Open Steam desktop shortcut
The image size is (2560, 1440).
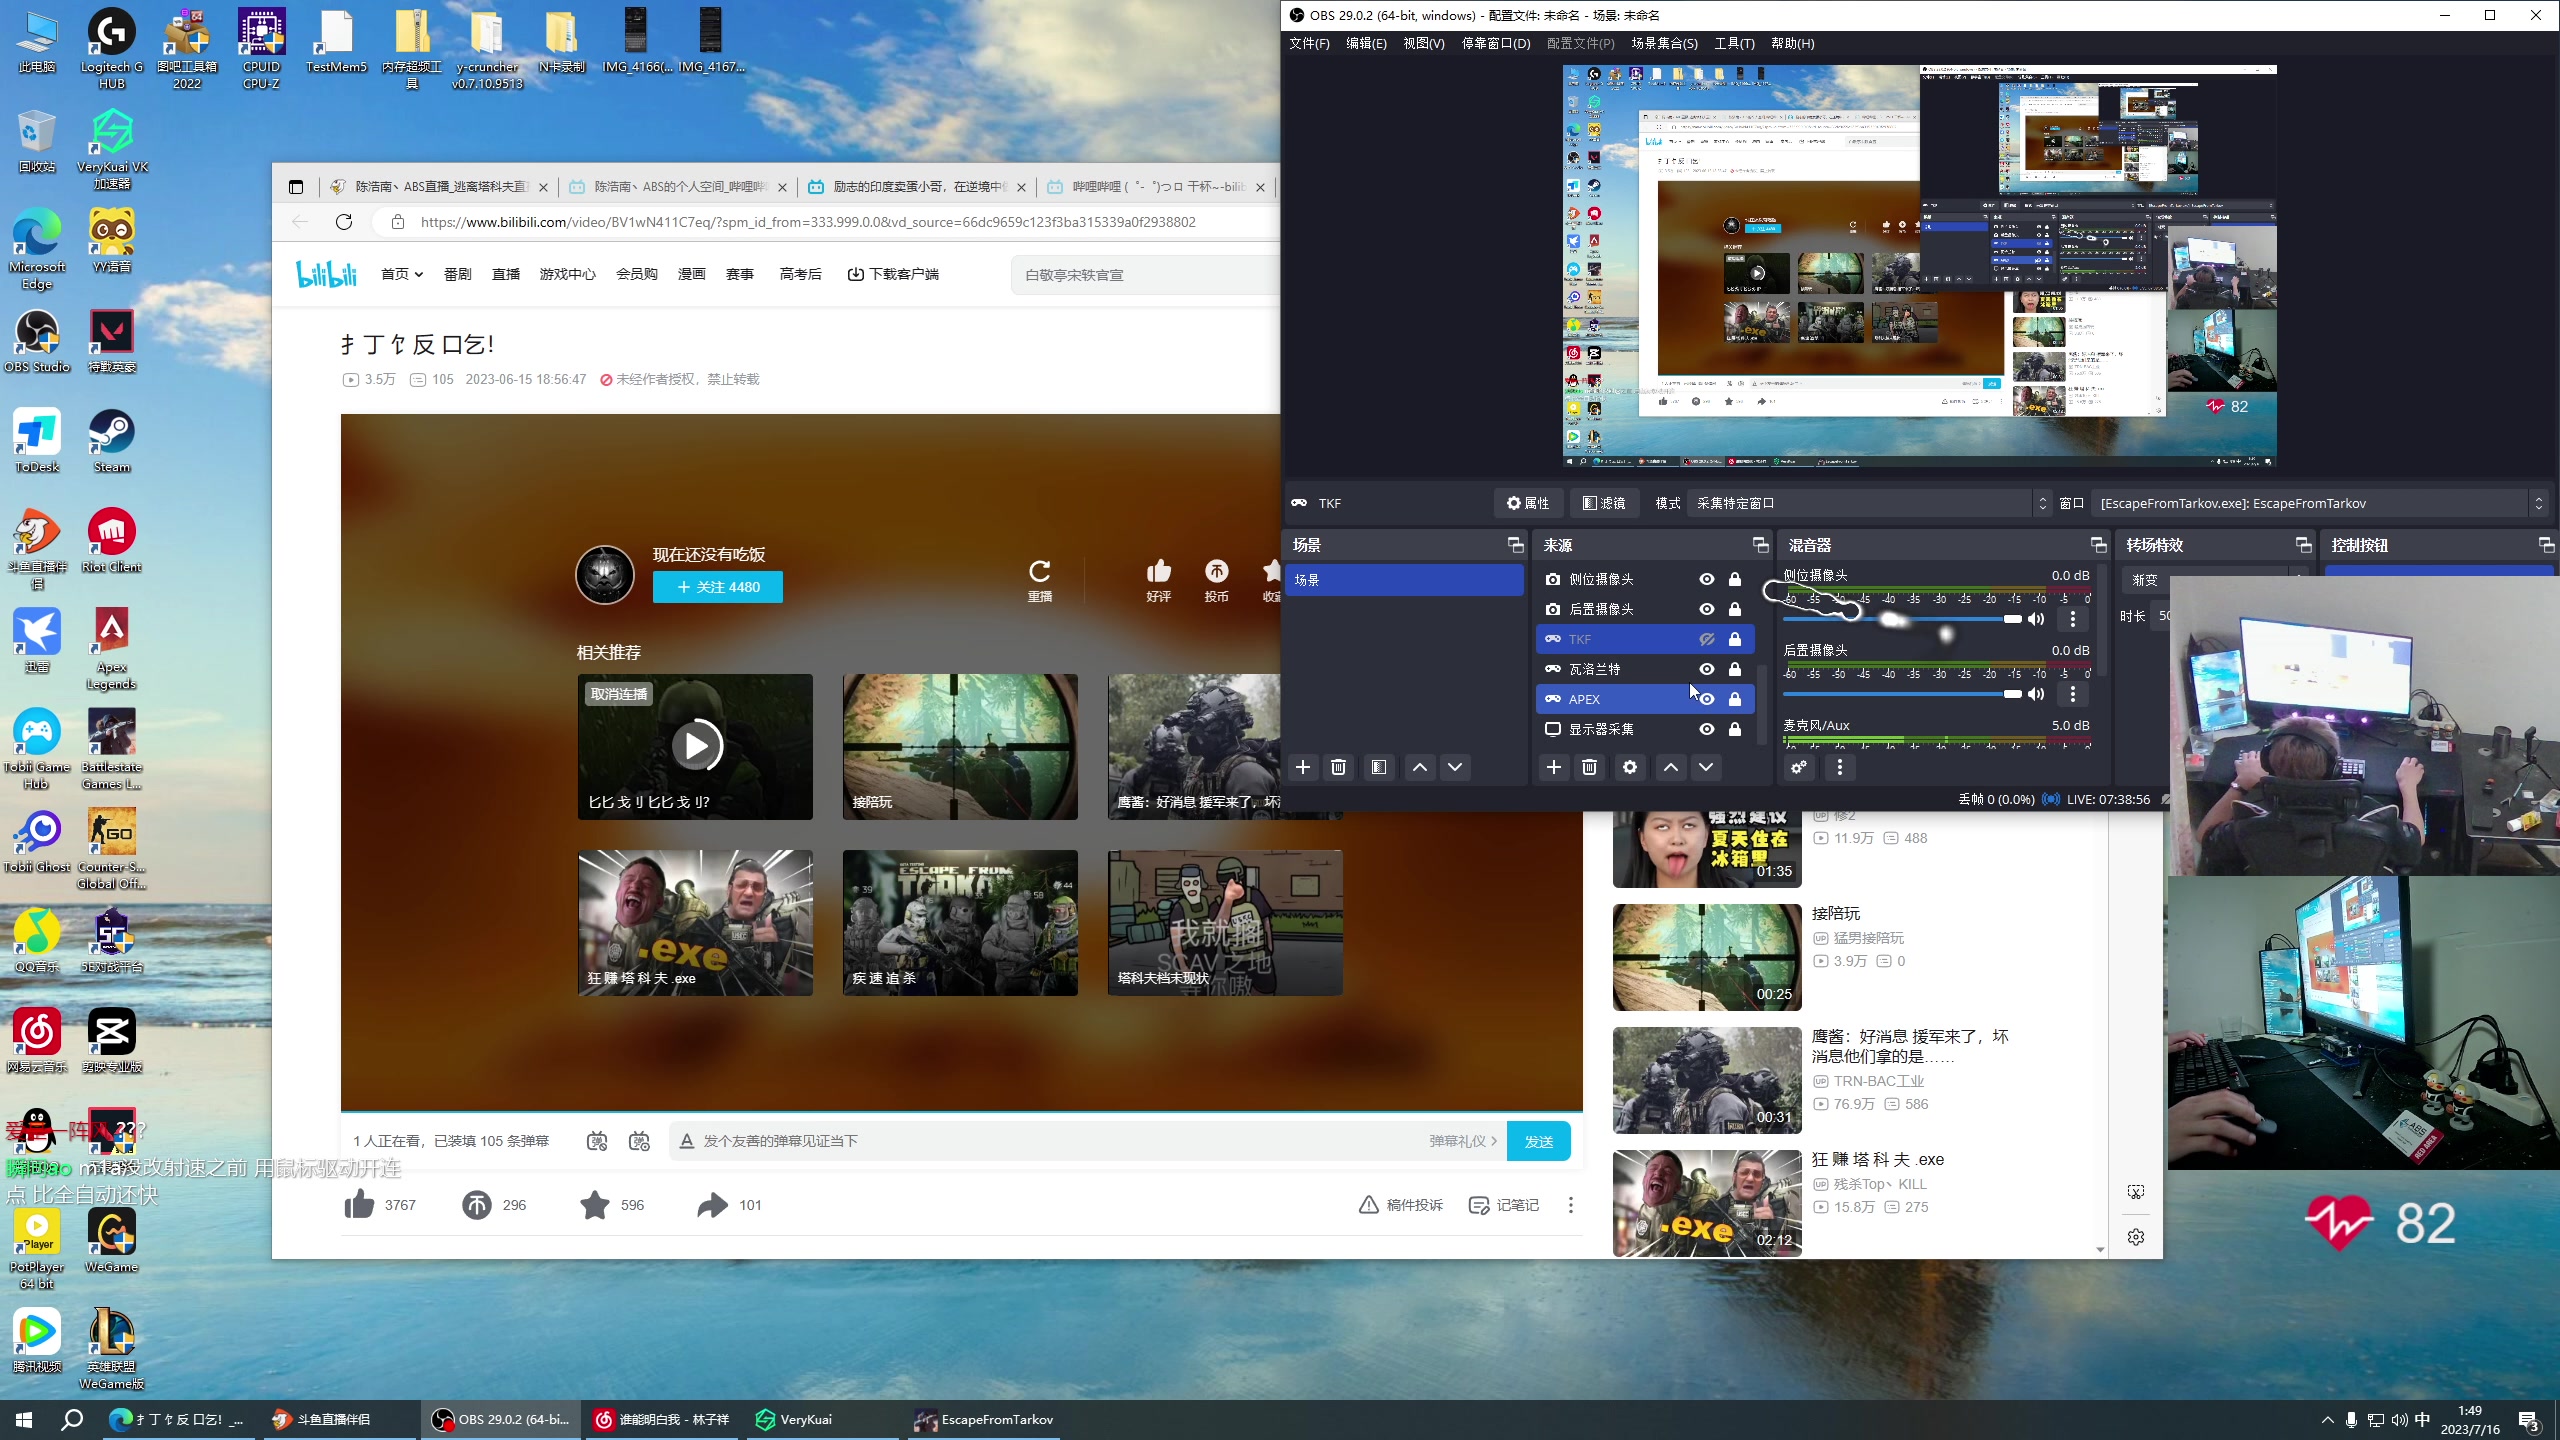pyautogui.click(x=112, y=441)
